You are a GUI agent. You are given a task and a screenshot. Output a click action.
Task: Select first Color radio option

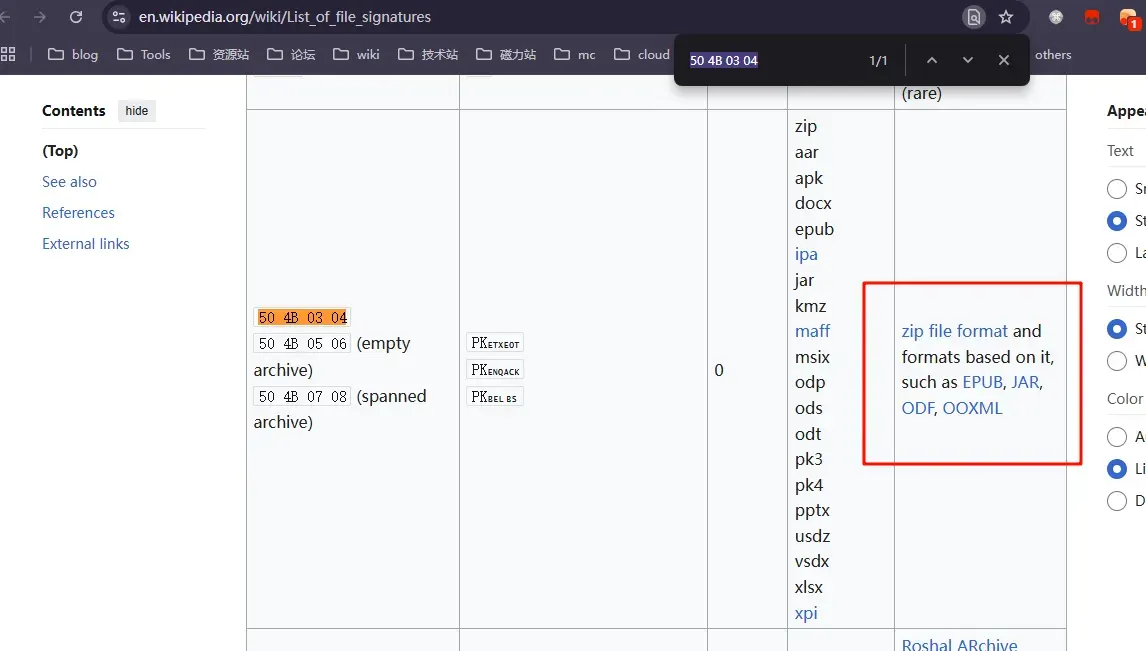pos(1117,437)
